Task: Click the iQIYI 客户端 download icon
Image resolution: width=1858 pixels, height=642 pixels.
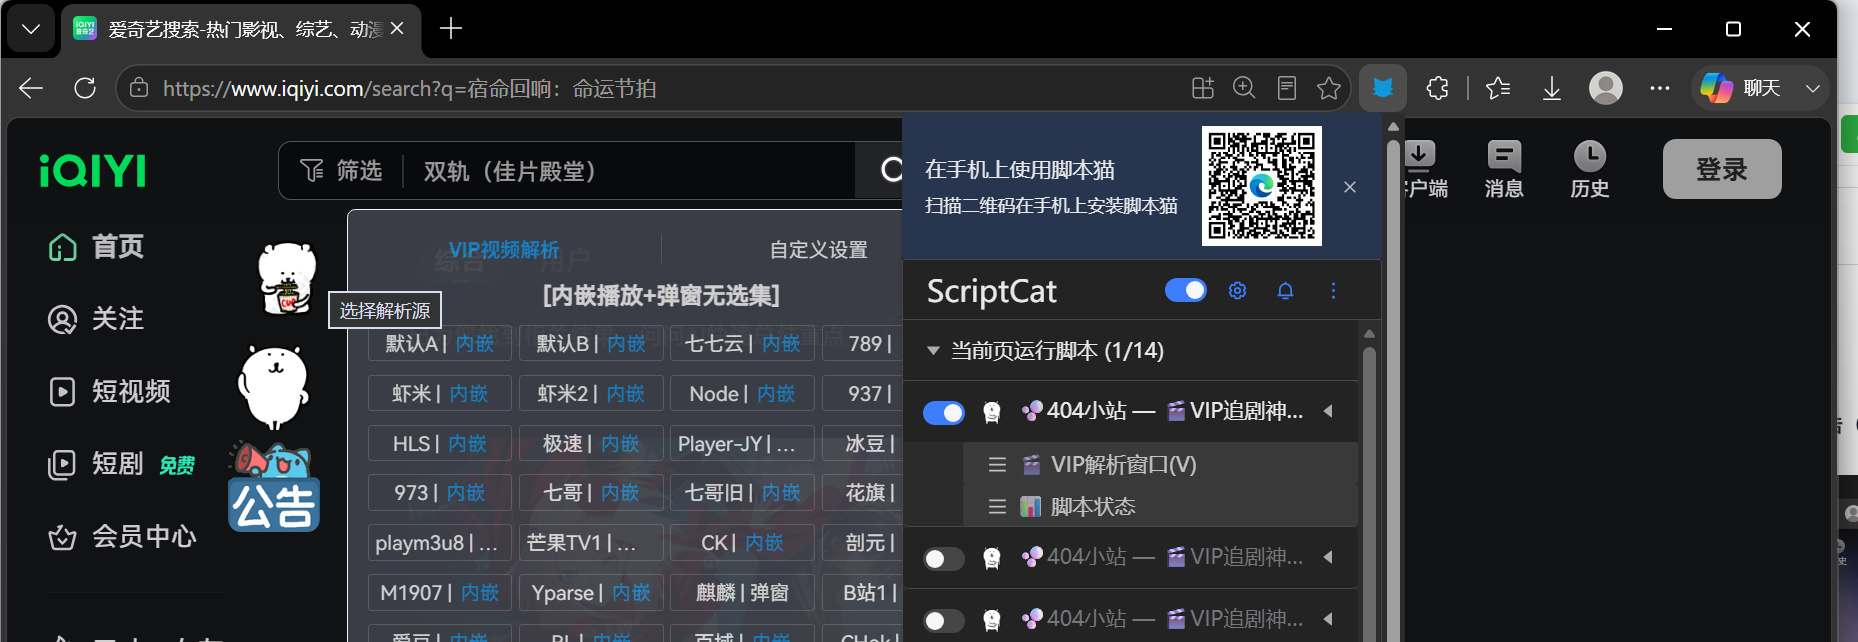Action: click(x=1424, y=170)
